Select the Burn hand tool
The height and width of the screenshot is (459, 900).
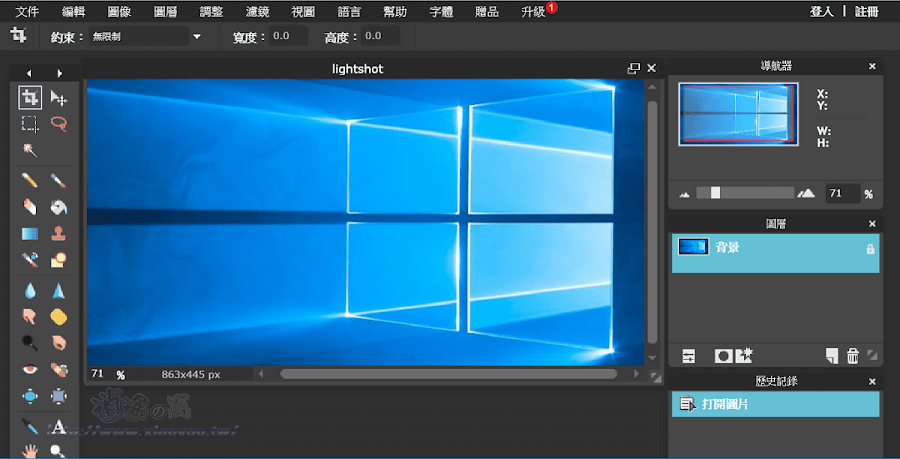[x=59, y=343]
